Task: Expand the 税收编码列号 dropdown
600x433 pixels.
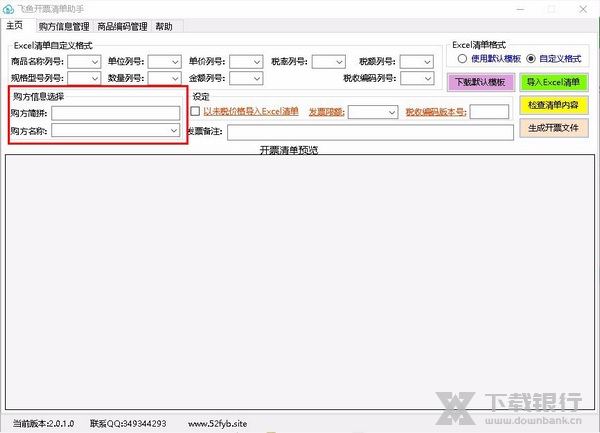Action: click(x=416, y=78)
